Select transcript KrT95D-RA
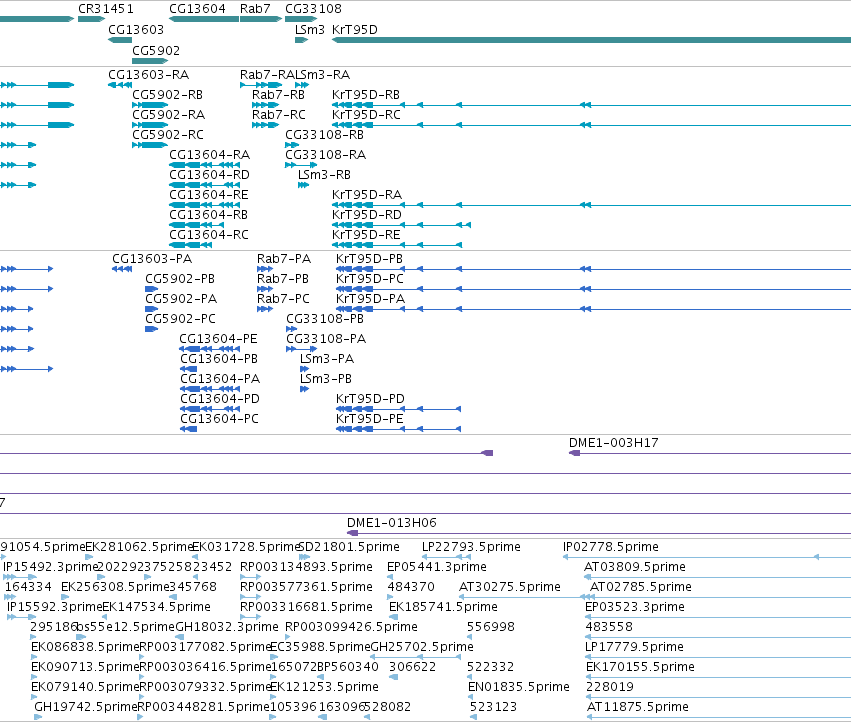Viewport: 851px width, 722px height. [367, 195]
